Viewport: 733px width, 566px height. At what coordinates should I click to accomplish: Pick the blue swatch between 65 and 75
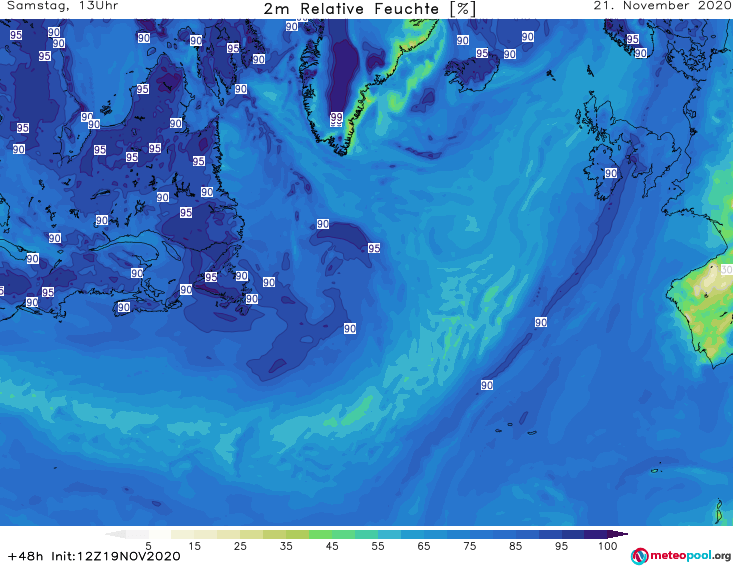click(x=446, y=534)
